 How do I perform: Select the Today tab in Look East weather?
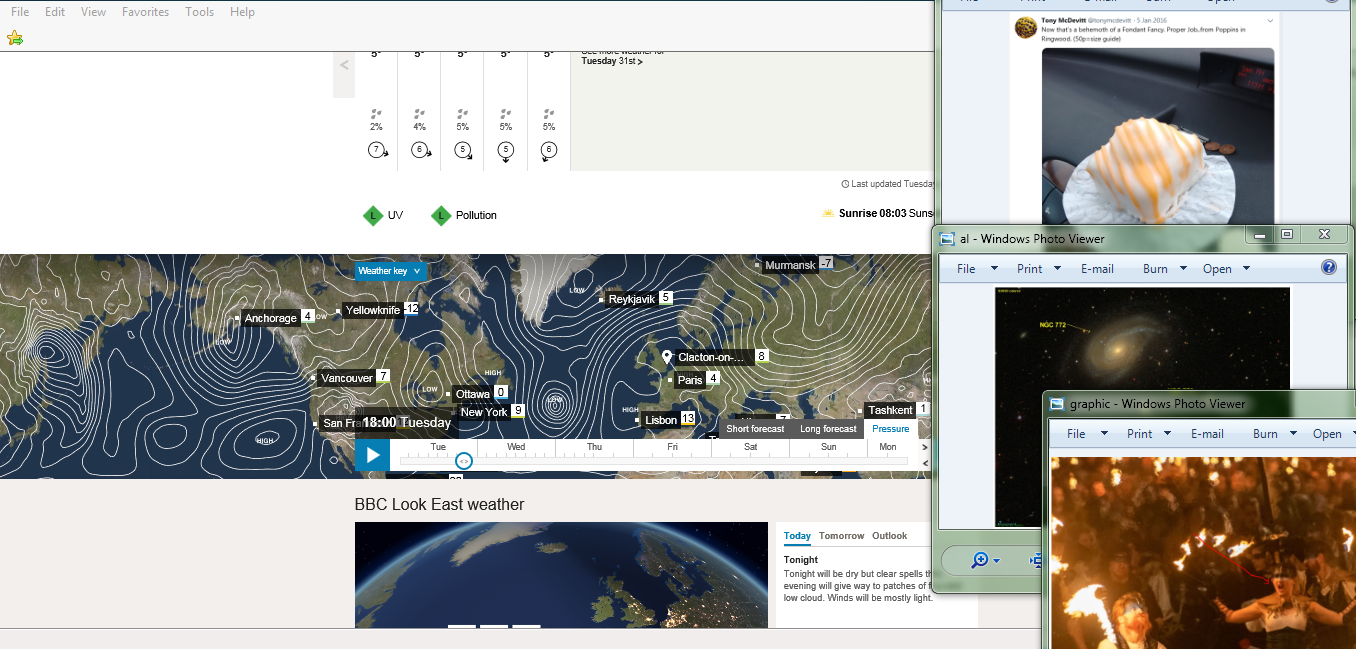pos(797,536)
